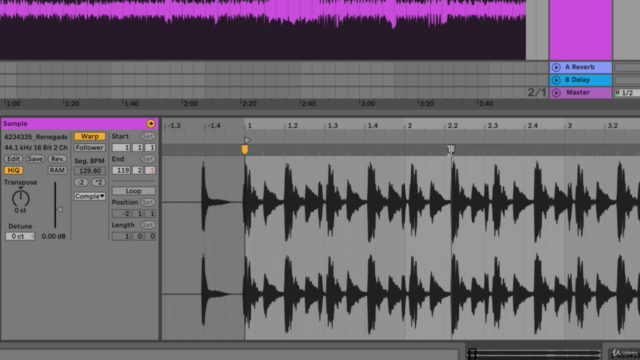Click the Set button next to Position
Screen dimensions: 640x360
tap(148, 202)
